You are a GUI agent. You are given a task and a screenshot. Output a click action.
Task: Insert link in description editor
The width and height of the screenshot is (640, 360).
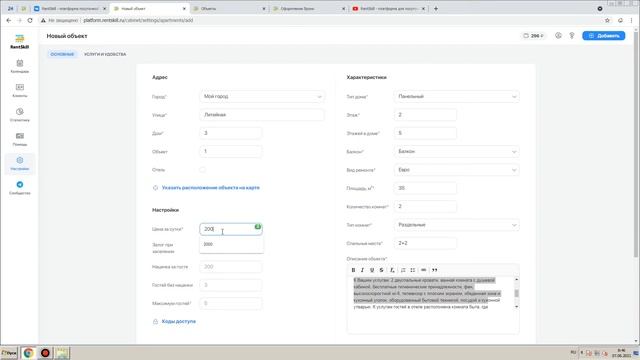click(423, 270)
